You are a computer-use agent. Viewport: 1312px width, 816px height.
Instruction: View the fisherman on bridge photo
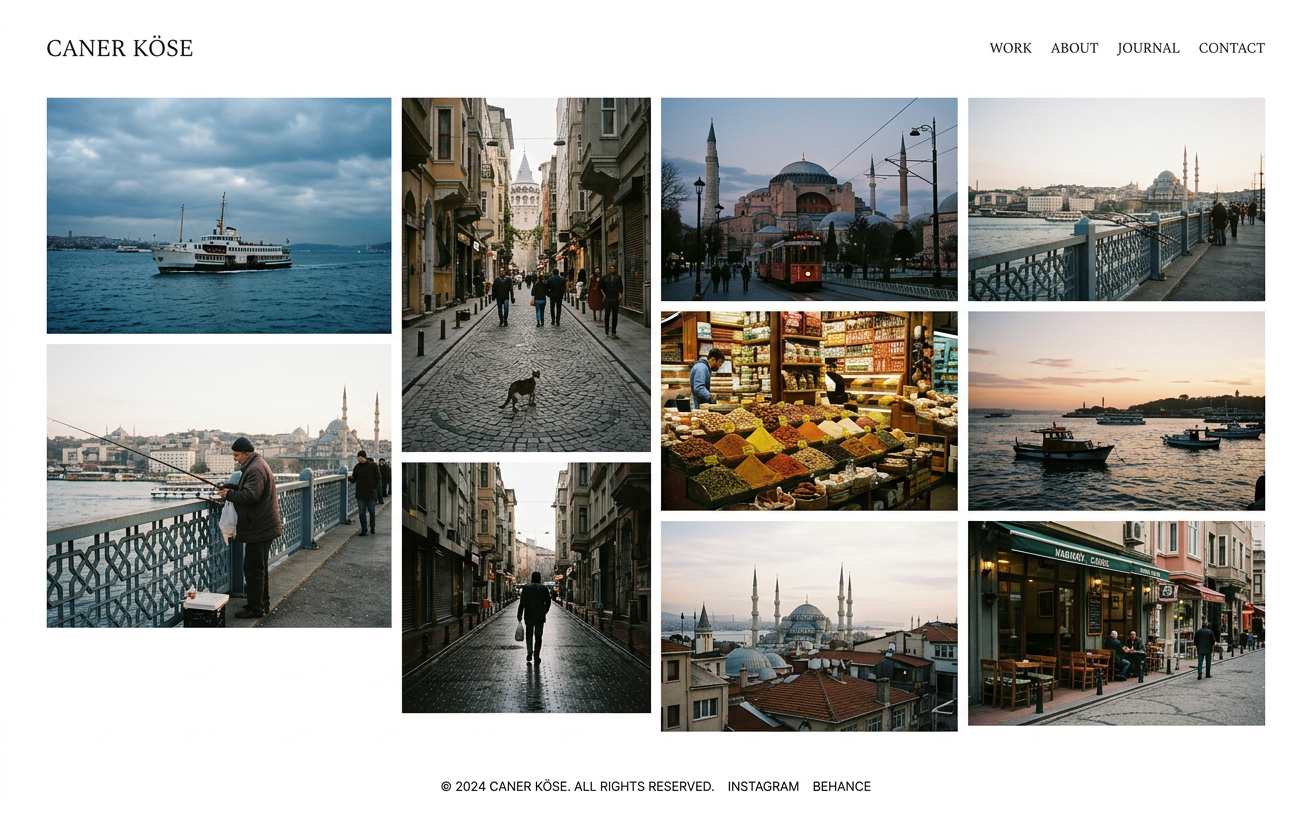pos(219,486)
